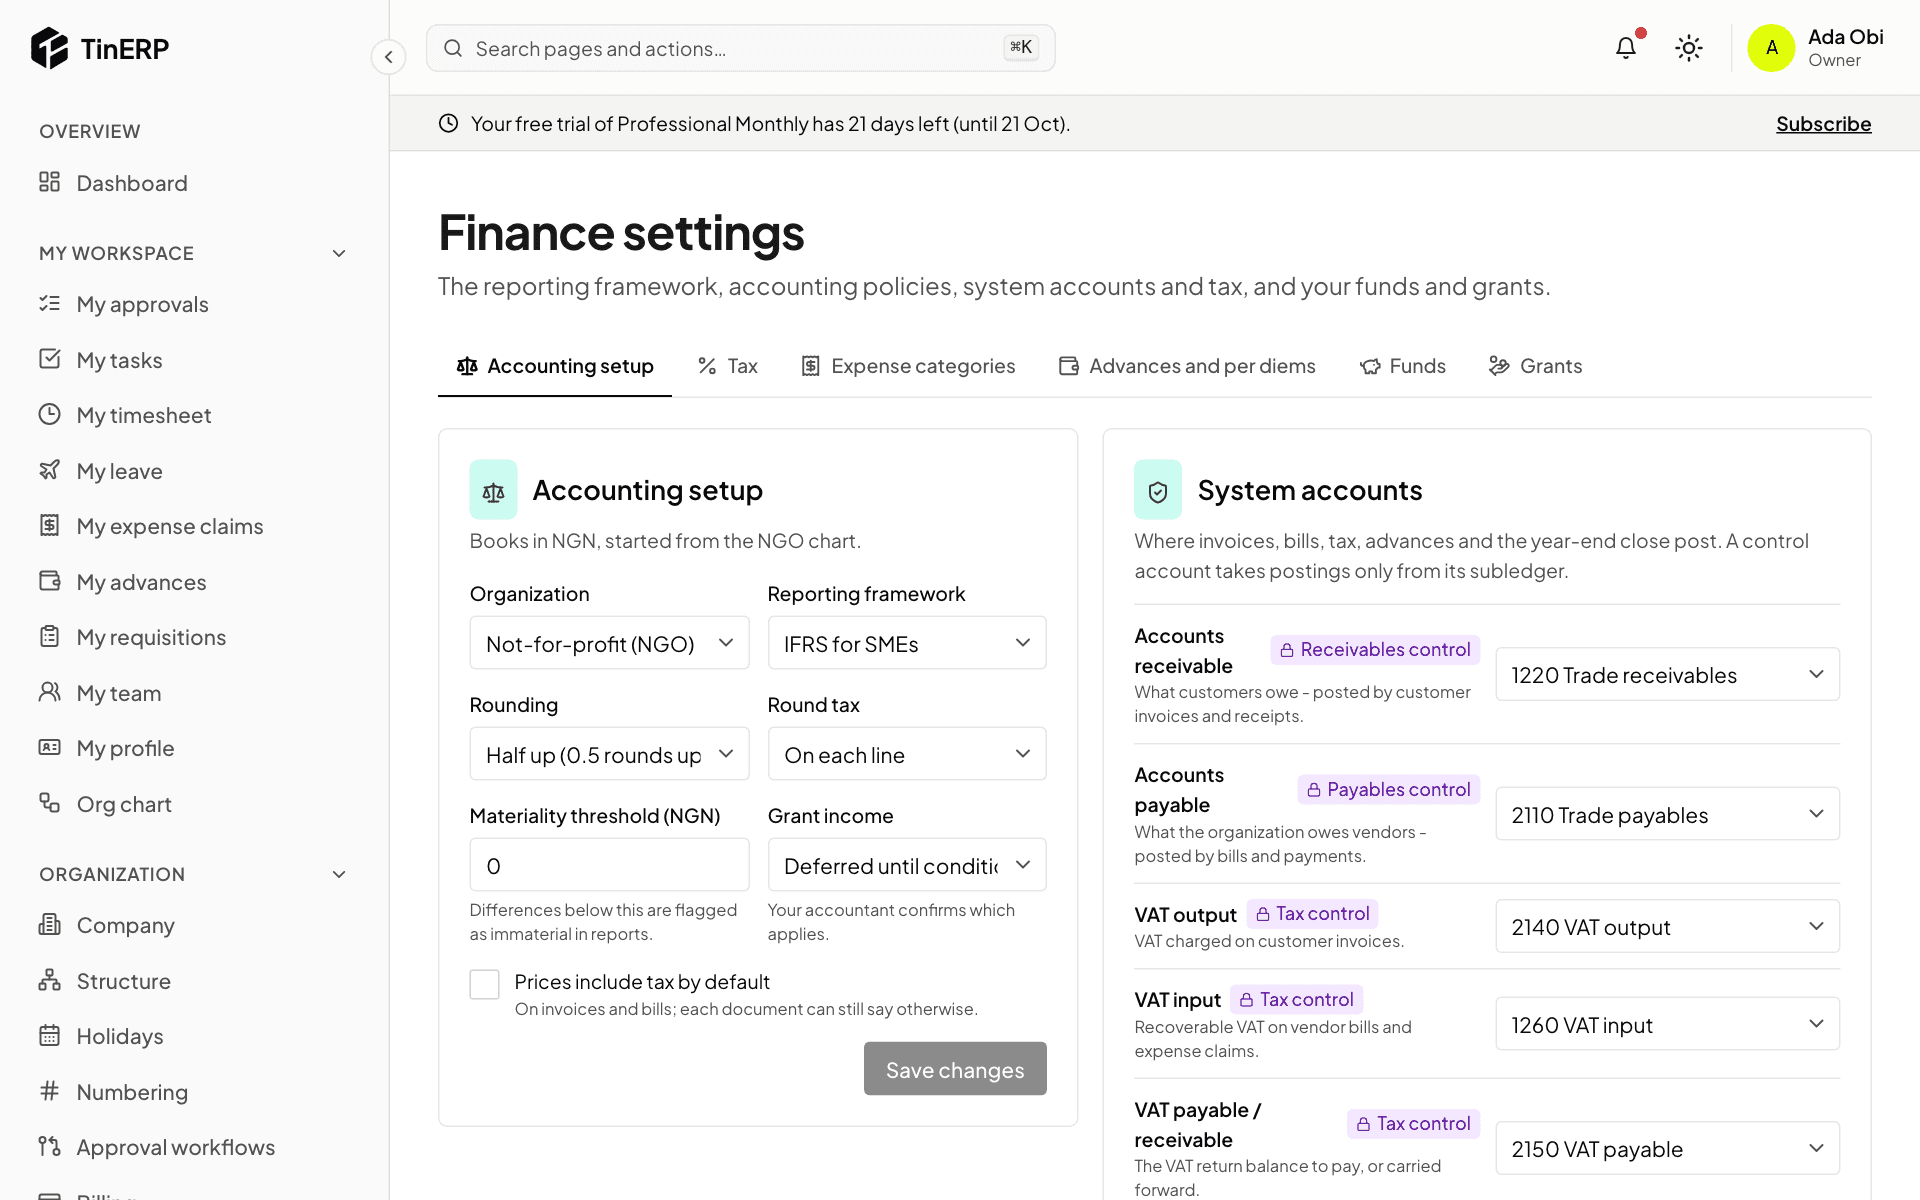Image resolution: width=1920 pixels, height=1200 pixels.
Task: Click the Dashboard grid icon
Action: click(x=49, y=182)
